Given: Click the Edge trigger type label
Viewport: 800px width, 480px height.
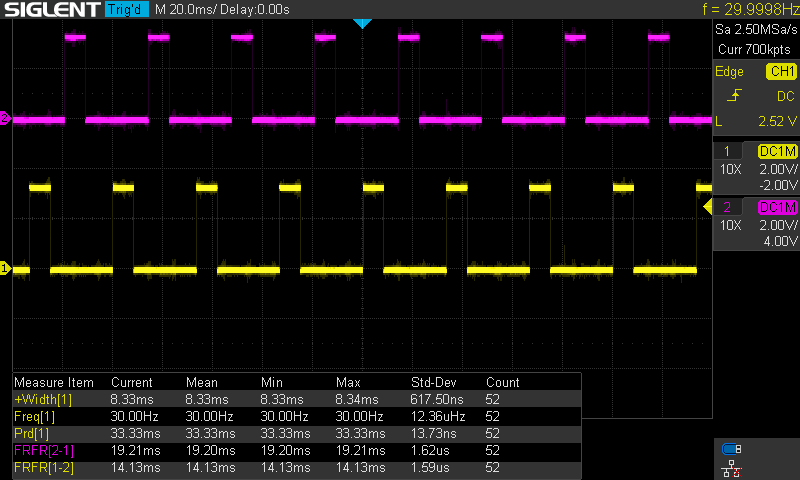Looking at the screenshot, I should pyautogui.click(x=729, y=71).
